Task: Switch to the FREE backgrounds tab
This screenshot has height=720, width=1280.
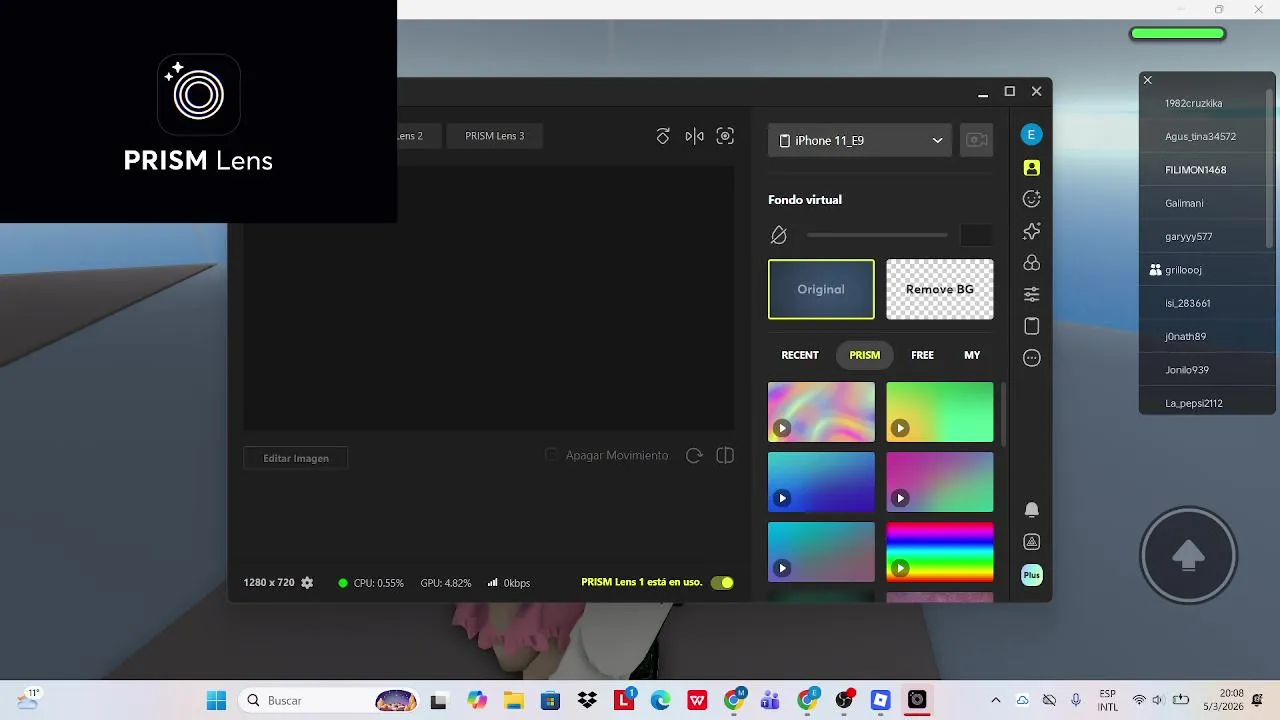Action: click(x=922, y=355)
